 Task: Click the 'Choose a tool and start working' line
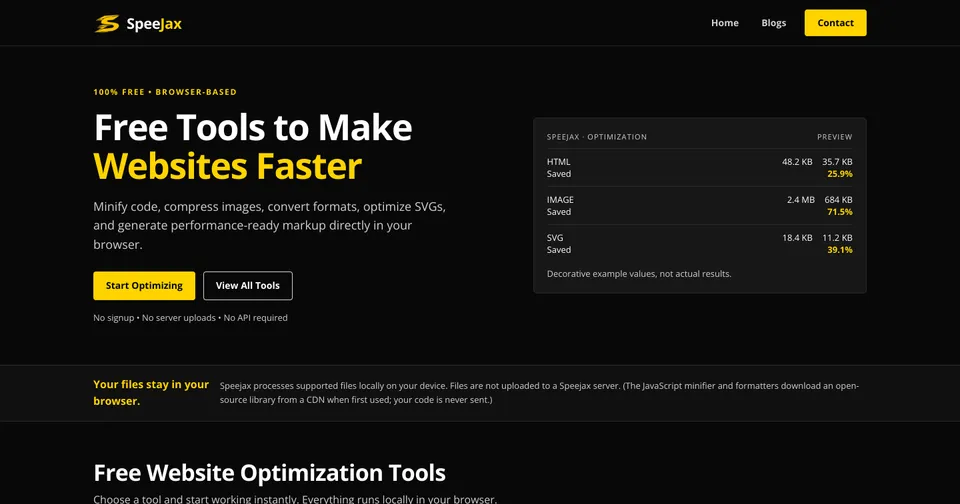pyautogui.click(x=295, y=498)
